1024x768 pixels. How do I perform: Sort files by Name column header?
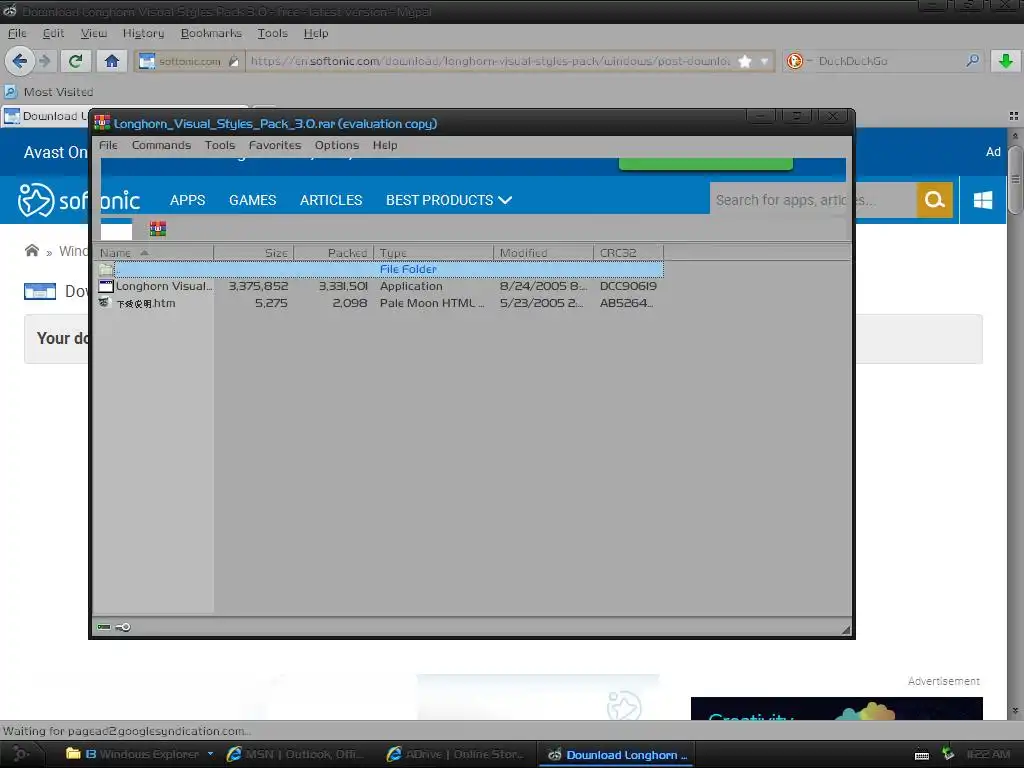click(154, 253)
